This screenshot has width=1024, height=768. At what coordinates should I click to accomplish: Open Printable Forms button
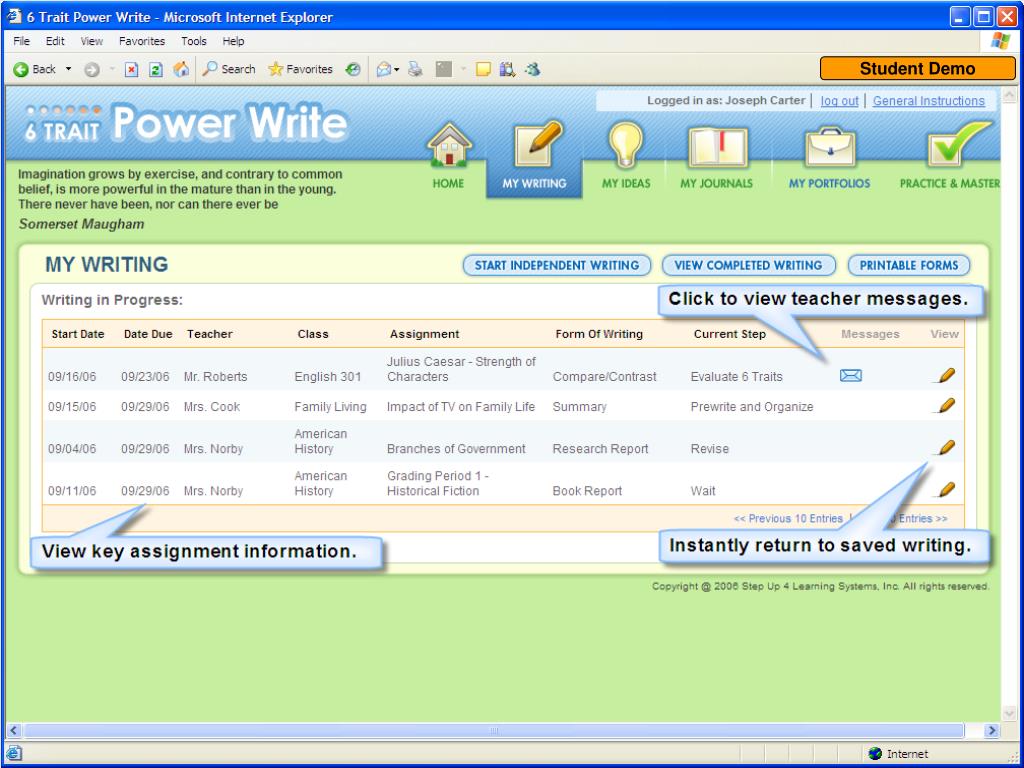point(909,265)
